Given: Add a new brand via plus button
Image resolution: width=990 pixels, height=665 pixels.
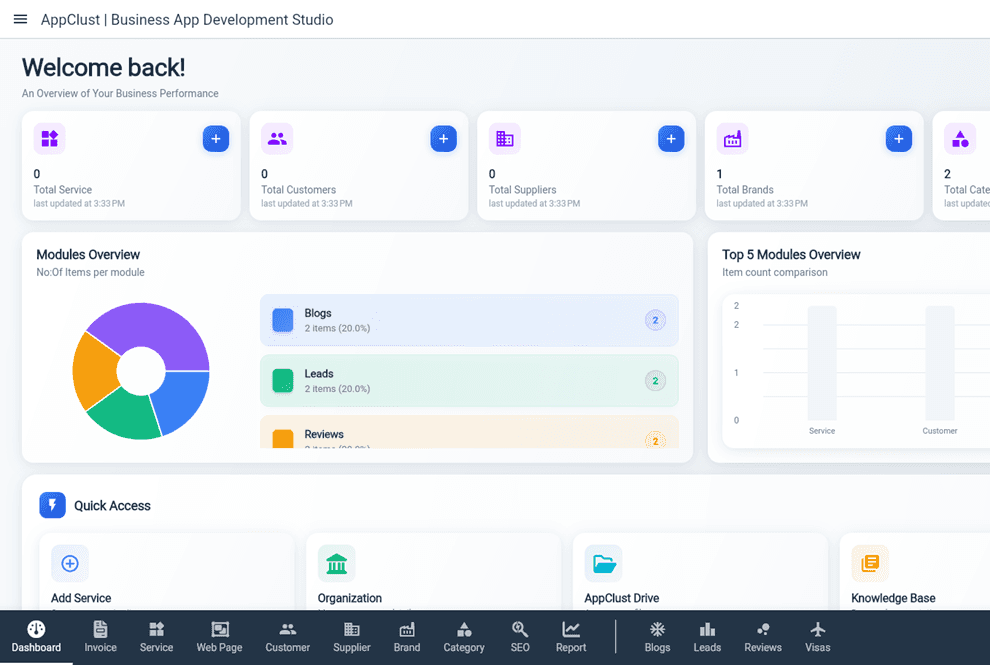Looking at the screenshot, I should 898,139.
